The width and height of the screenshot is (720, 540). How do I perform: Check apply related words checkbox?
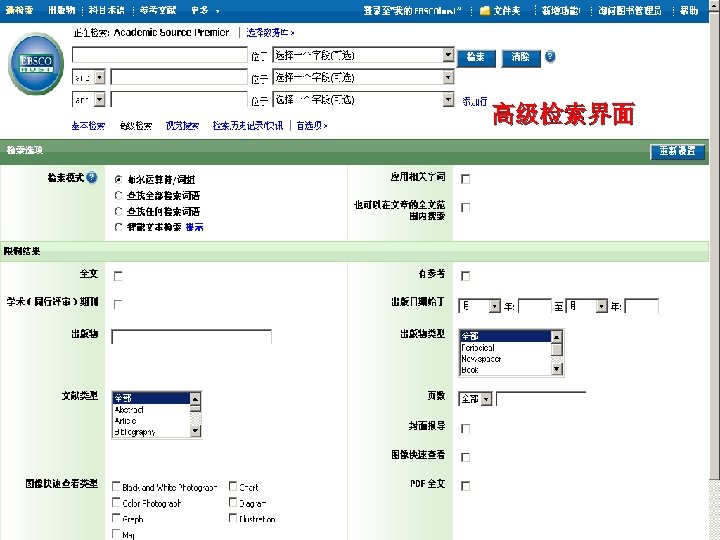click(x=466, y=179)
